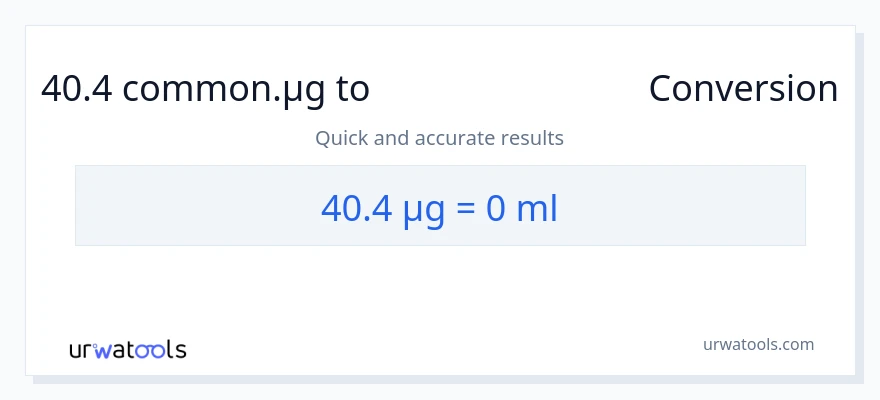This screenshot has height=400, width=880.
Task: Click the 'Quick and accurate results' subtitle
Action: tap(439, 138)
